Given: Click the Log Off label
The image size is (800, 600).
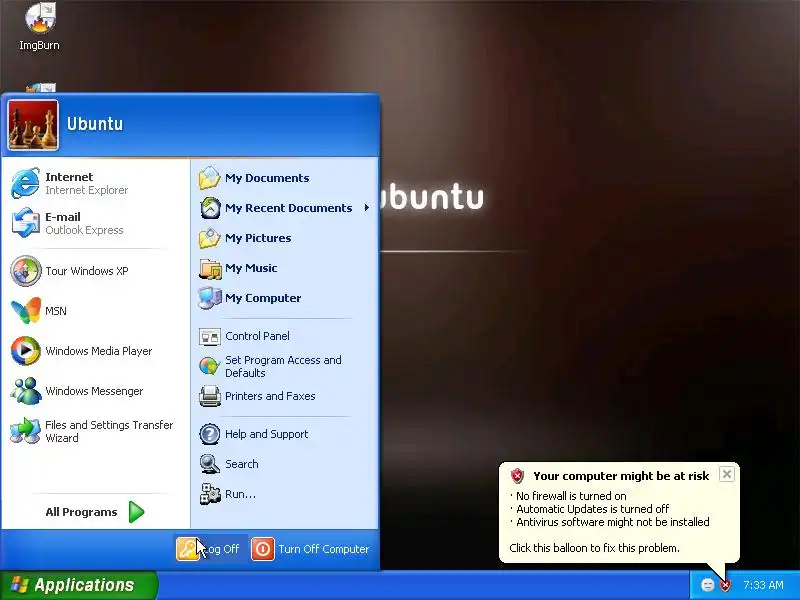Looking at the screenshot, I should click(x=222, y=549).
